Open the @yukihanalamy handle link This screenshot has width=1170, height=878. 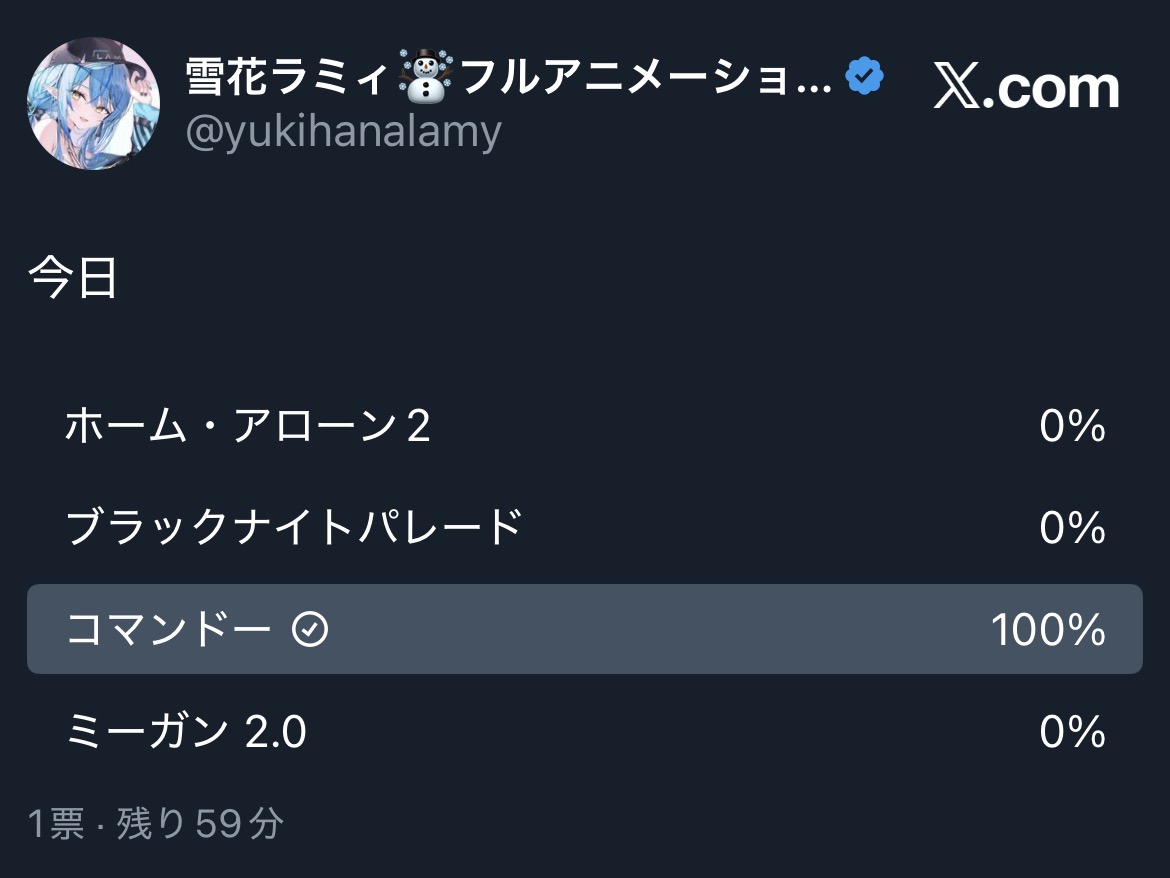[344, 131]
